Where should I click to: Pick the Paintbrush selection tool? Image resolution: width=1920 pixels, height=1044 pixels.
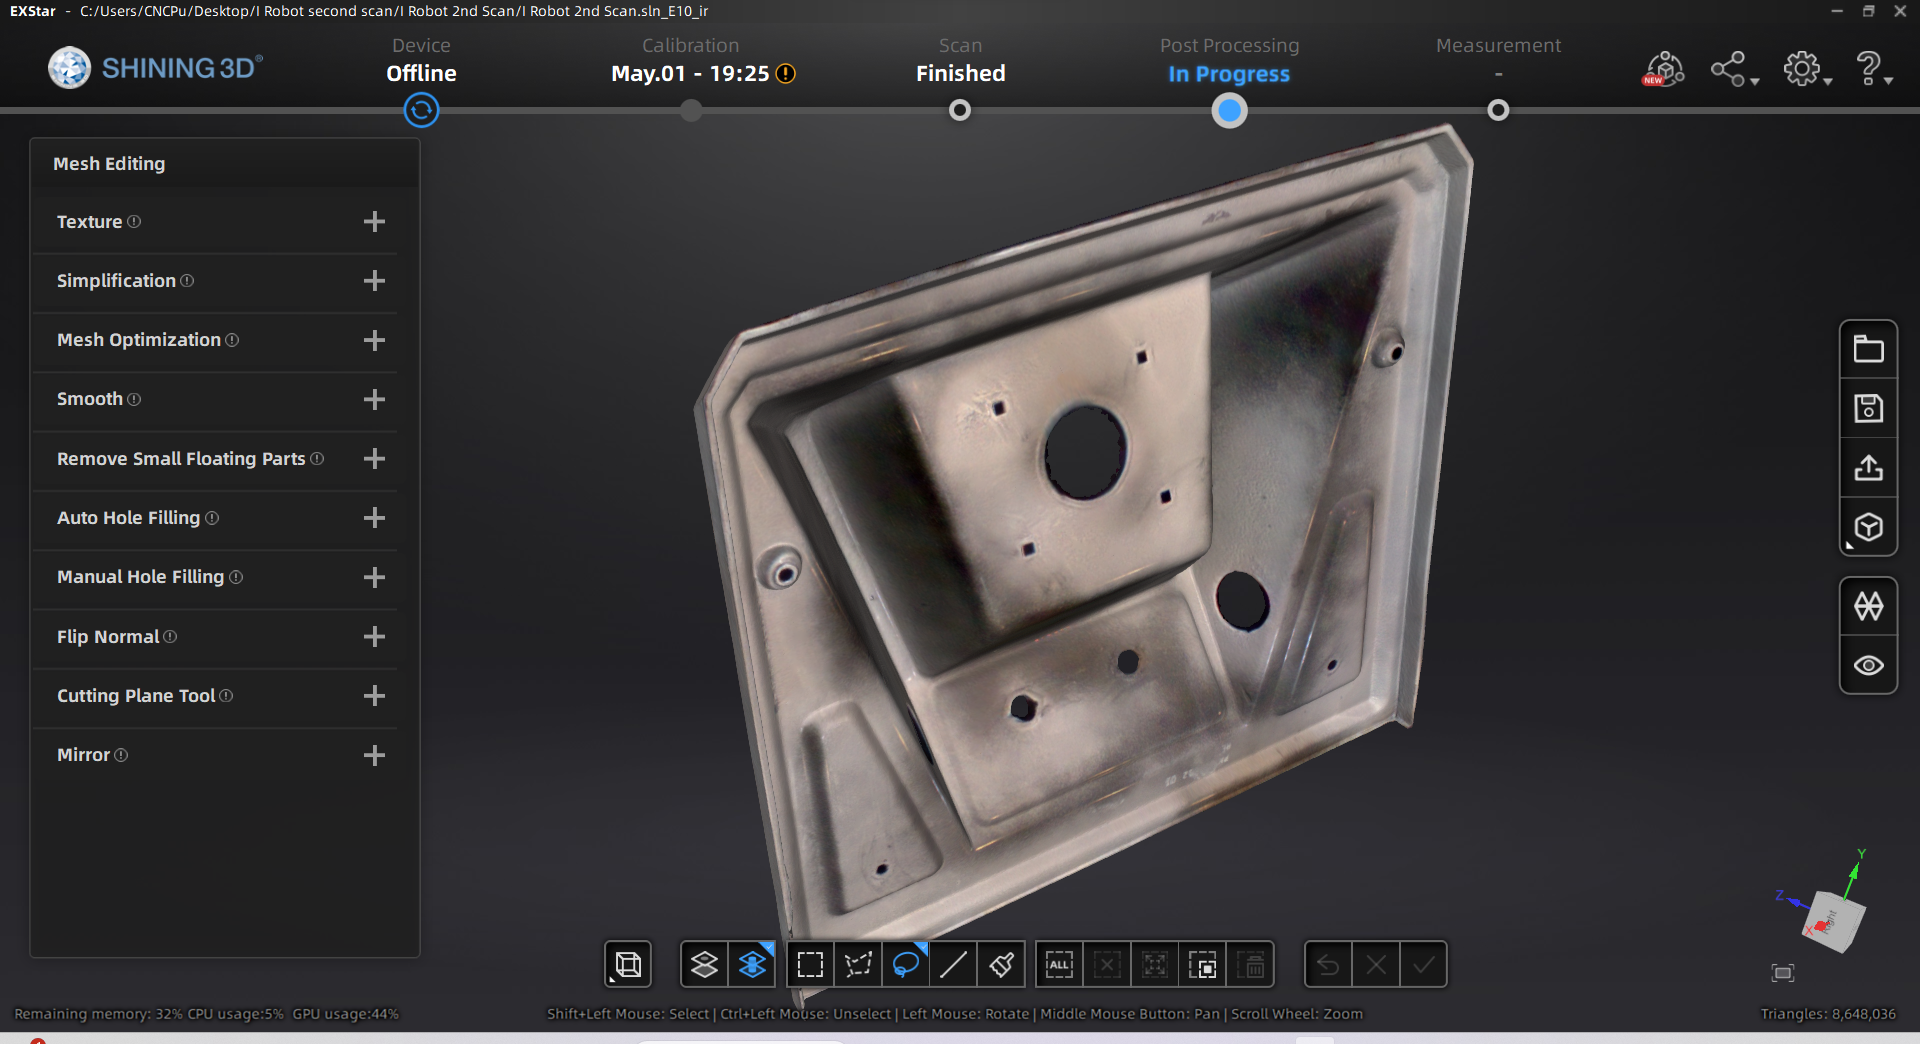[x=1001, y=963]
